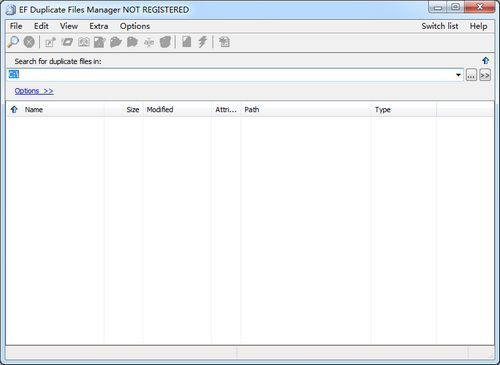
Task: Click the last toolbar icon showing document list
Action: pos(224,42)
